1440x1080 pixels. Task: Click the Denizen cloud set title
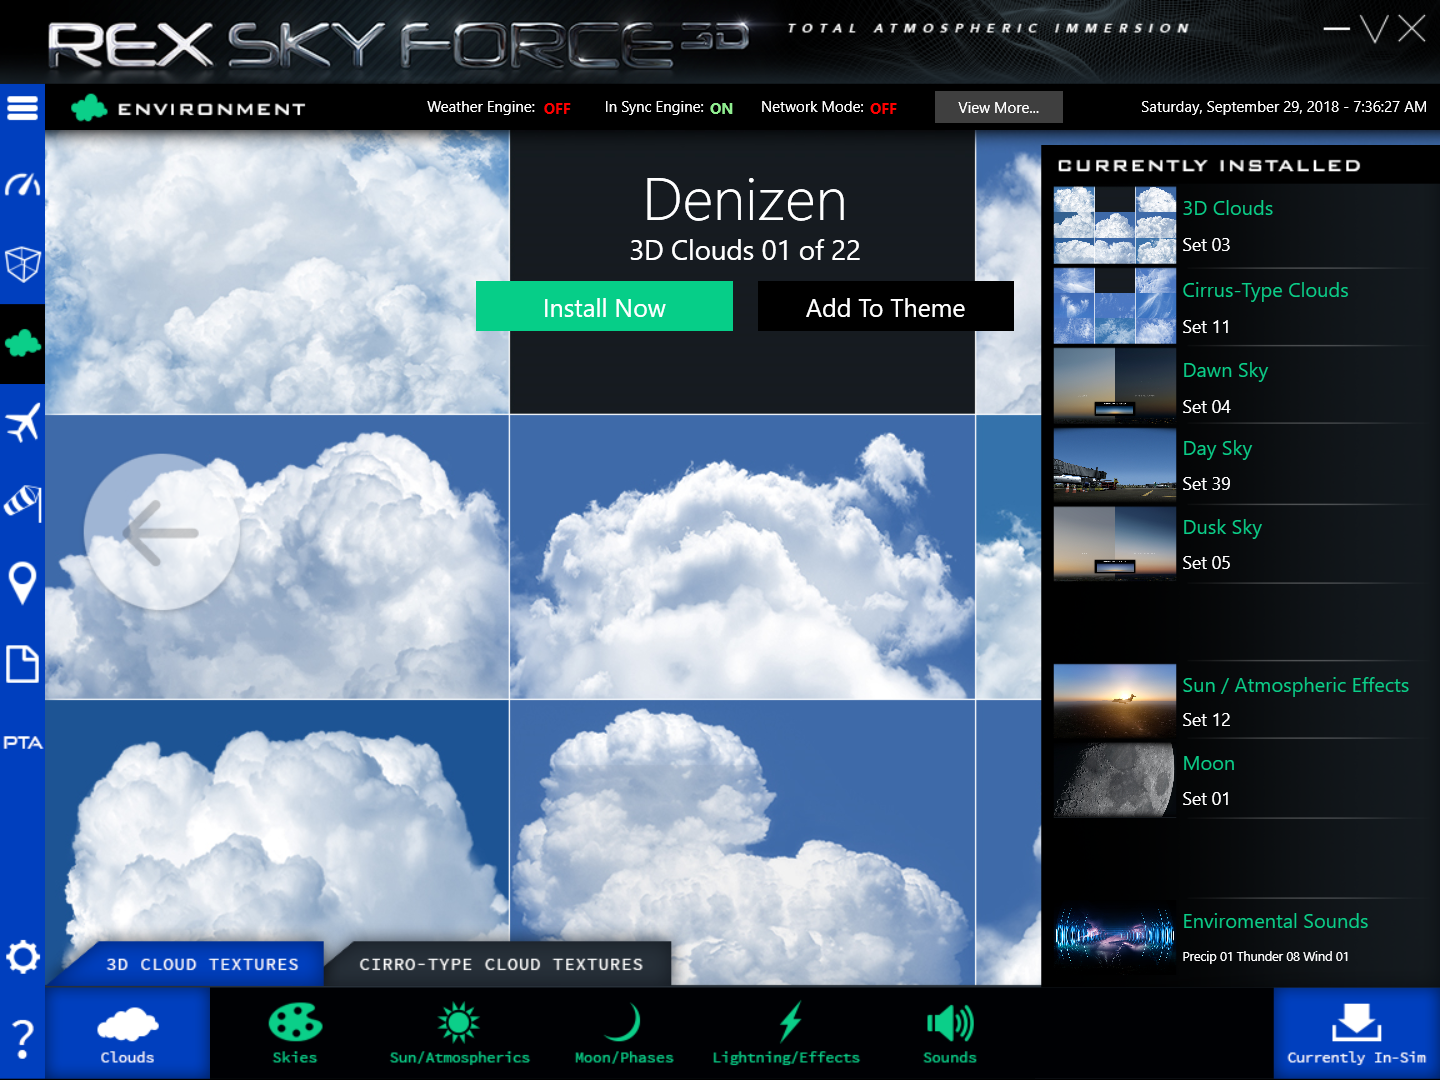[745, 200]
